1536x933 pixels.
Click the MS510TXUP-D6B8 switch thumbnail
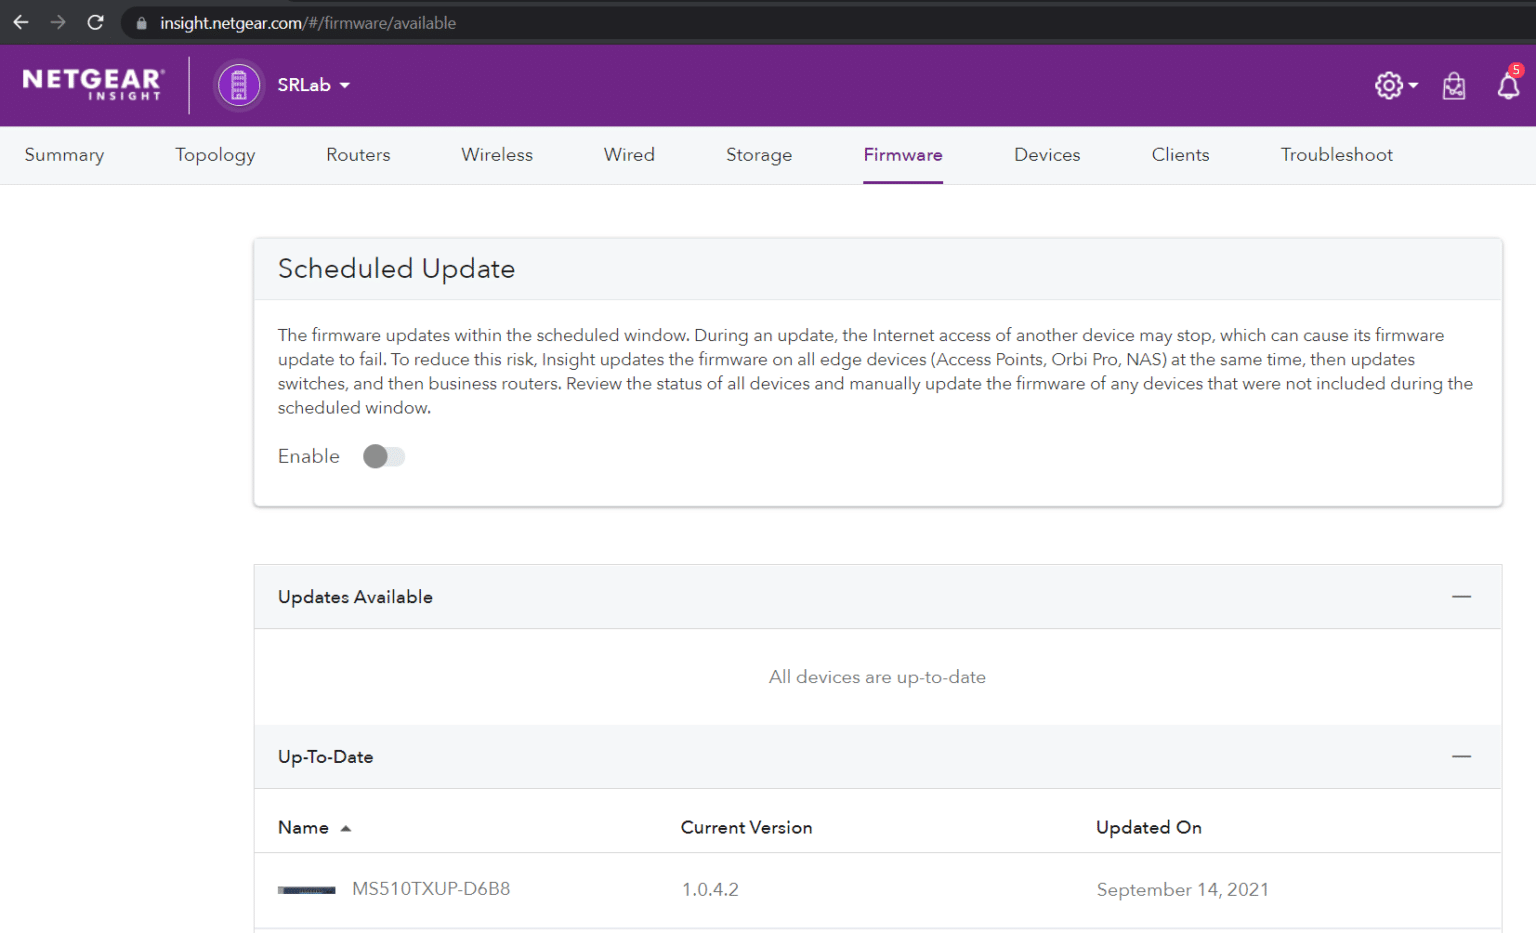(x=307, y=890)
